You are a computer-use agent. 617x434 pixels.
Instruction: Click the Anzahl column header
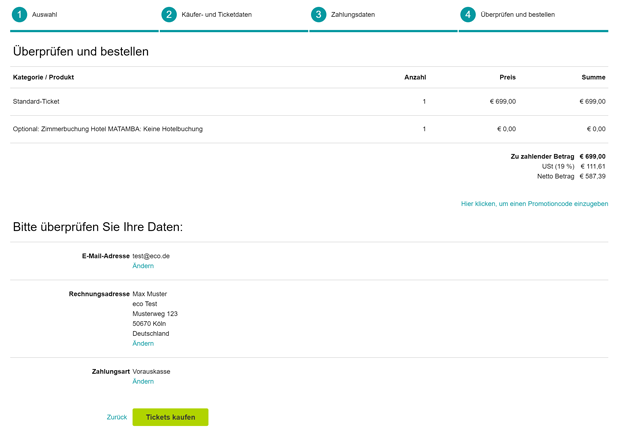coord(414,77)
